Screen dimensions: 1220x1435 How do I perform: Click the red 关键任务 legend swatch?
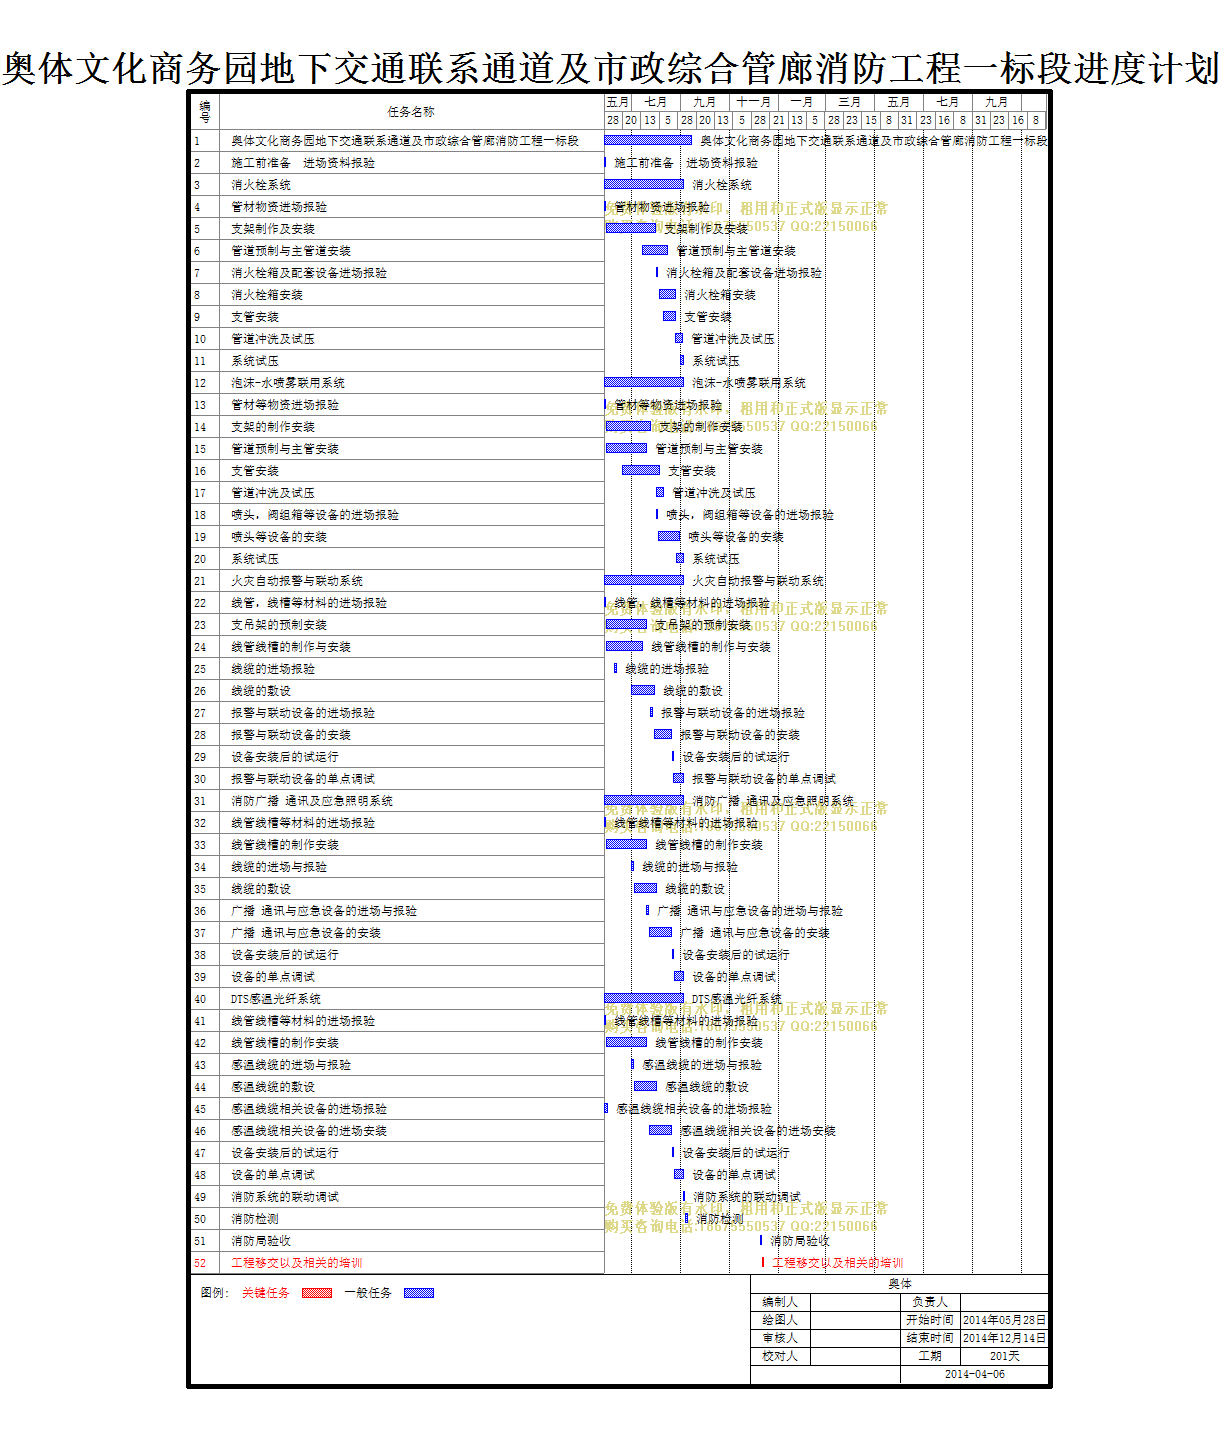click(x=317, y=1293)
